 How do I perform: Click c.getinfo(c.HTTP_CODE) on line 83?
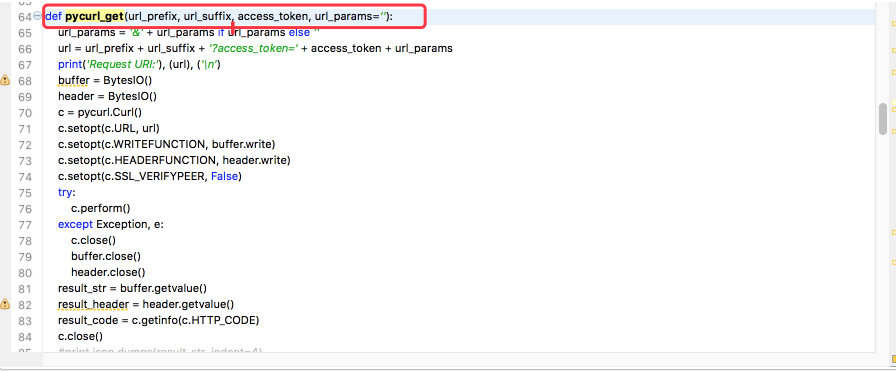195,321
